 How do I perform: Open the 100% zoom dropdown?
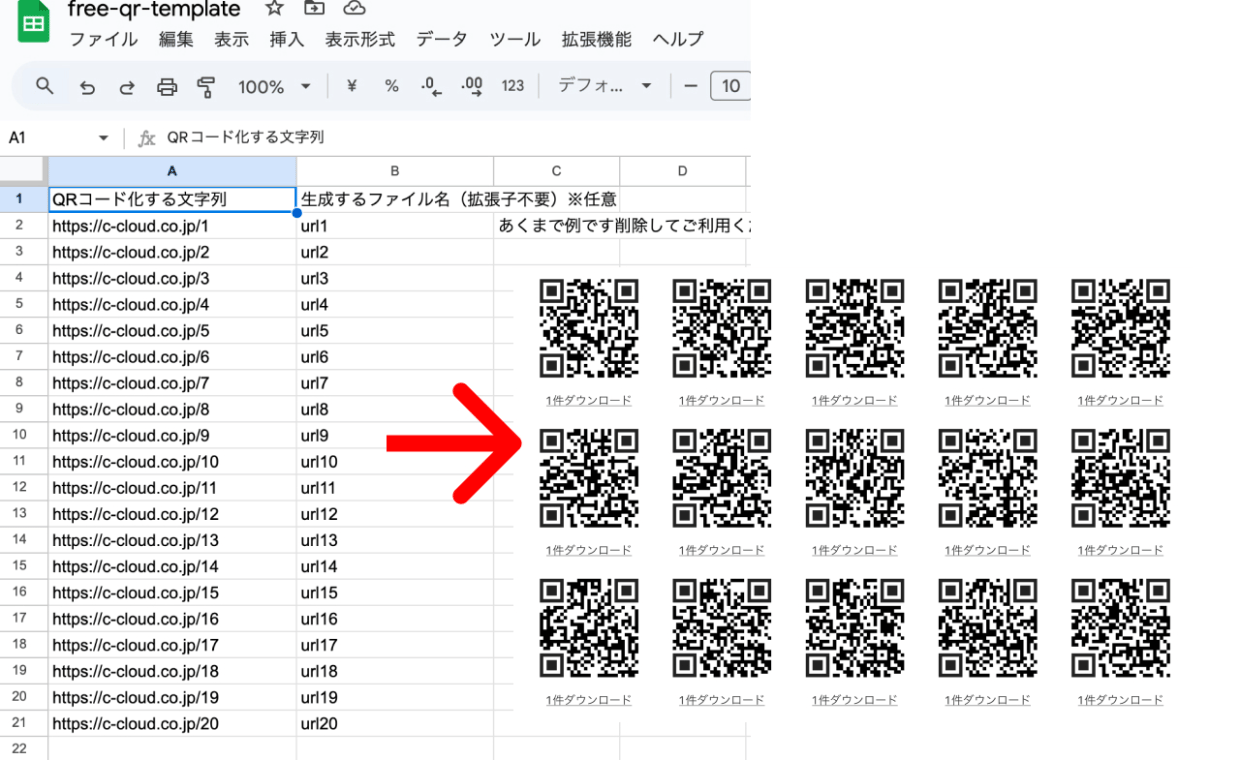274,87
